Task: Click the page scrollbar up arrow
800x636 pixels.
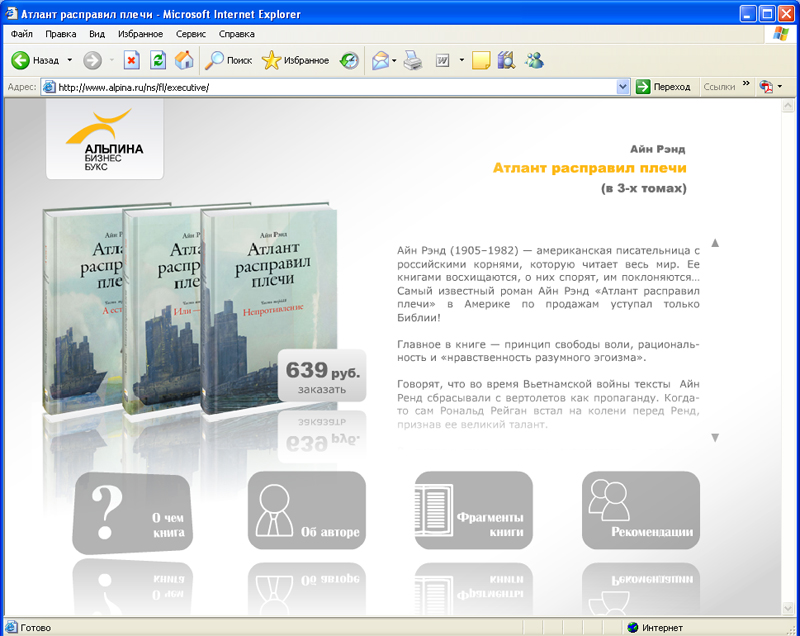Action: point(788,106)
